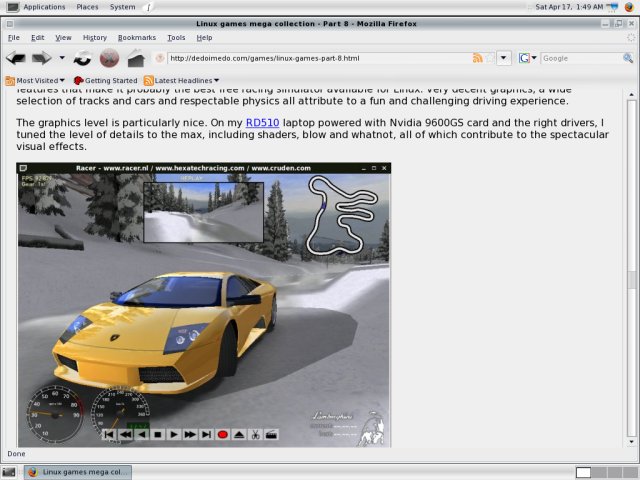Open the Getting Started bookmark
The width and height of the screenshot is (640, 480).
pyautogui.click(x=106, y=80)
